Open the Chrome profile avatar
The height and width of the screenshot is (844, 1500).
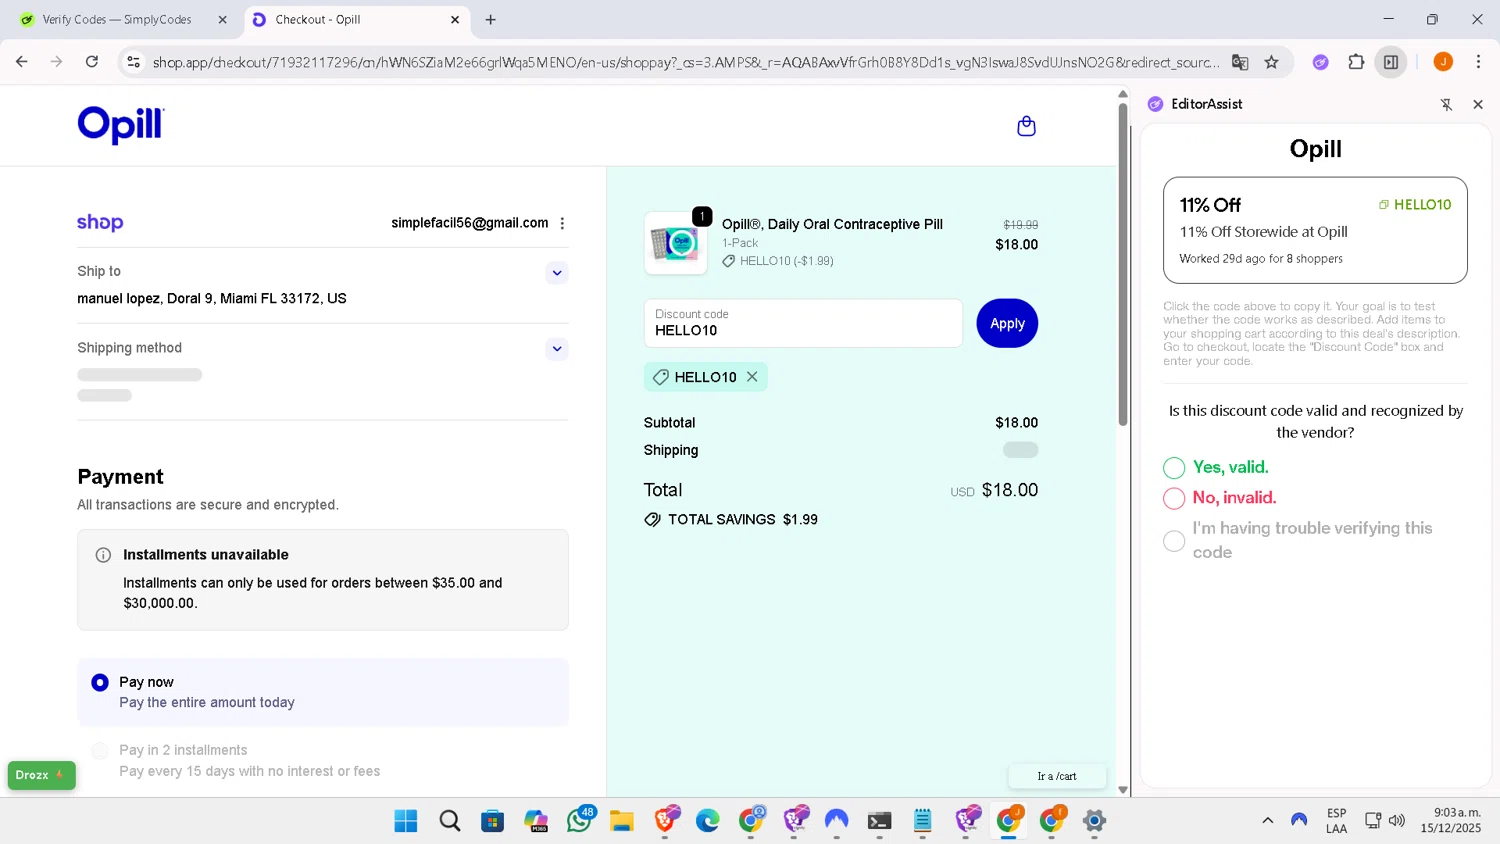1443,62
